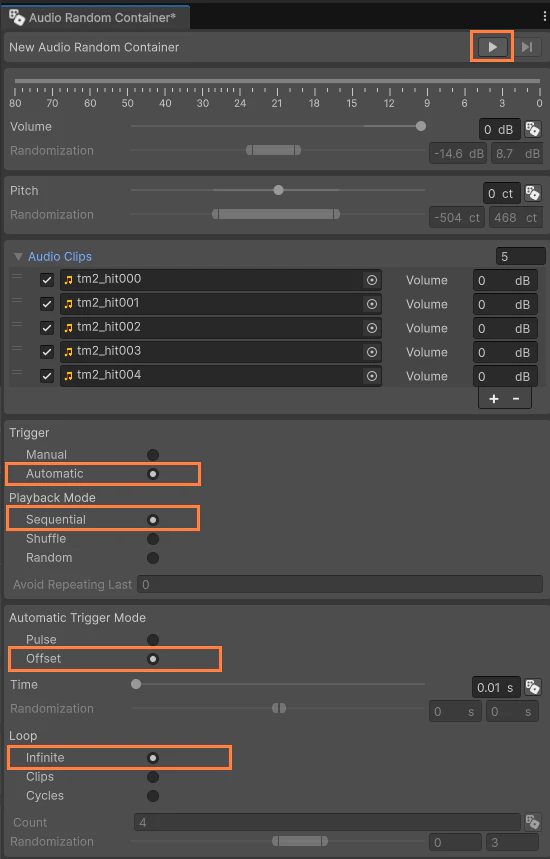Toggle Count randomization dice icon

532,822
